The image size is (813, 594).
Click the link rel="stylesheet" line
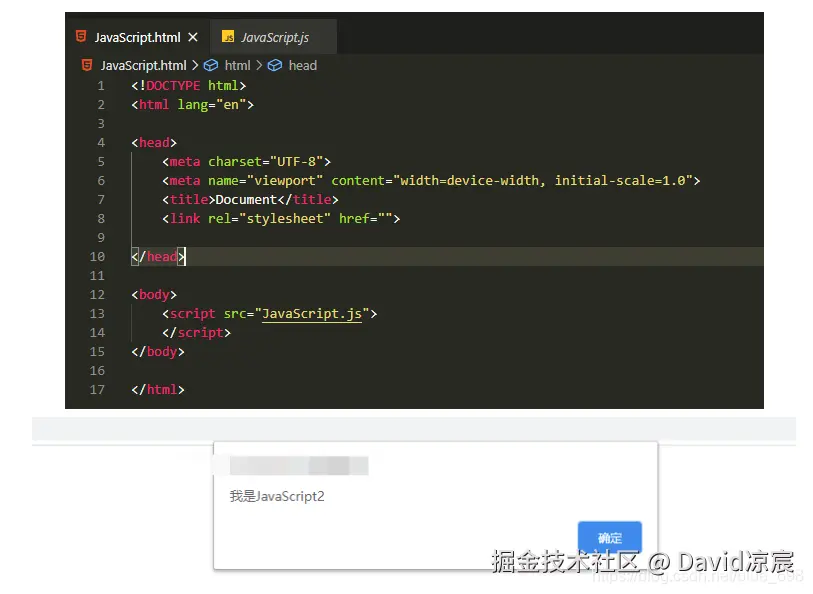pyautogui.click(x=281, y=219)
